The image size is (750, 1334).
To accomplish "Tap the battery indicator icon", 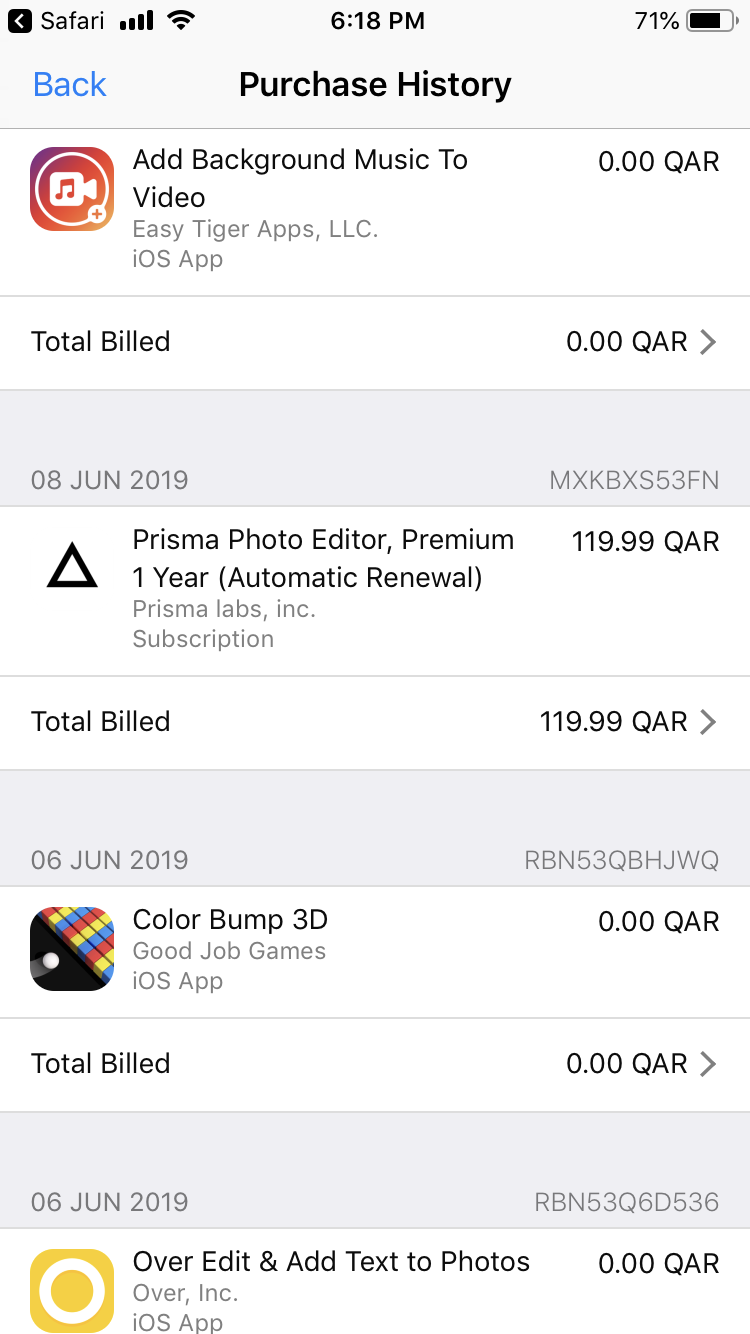I will click(x=711, y=21).
